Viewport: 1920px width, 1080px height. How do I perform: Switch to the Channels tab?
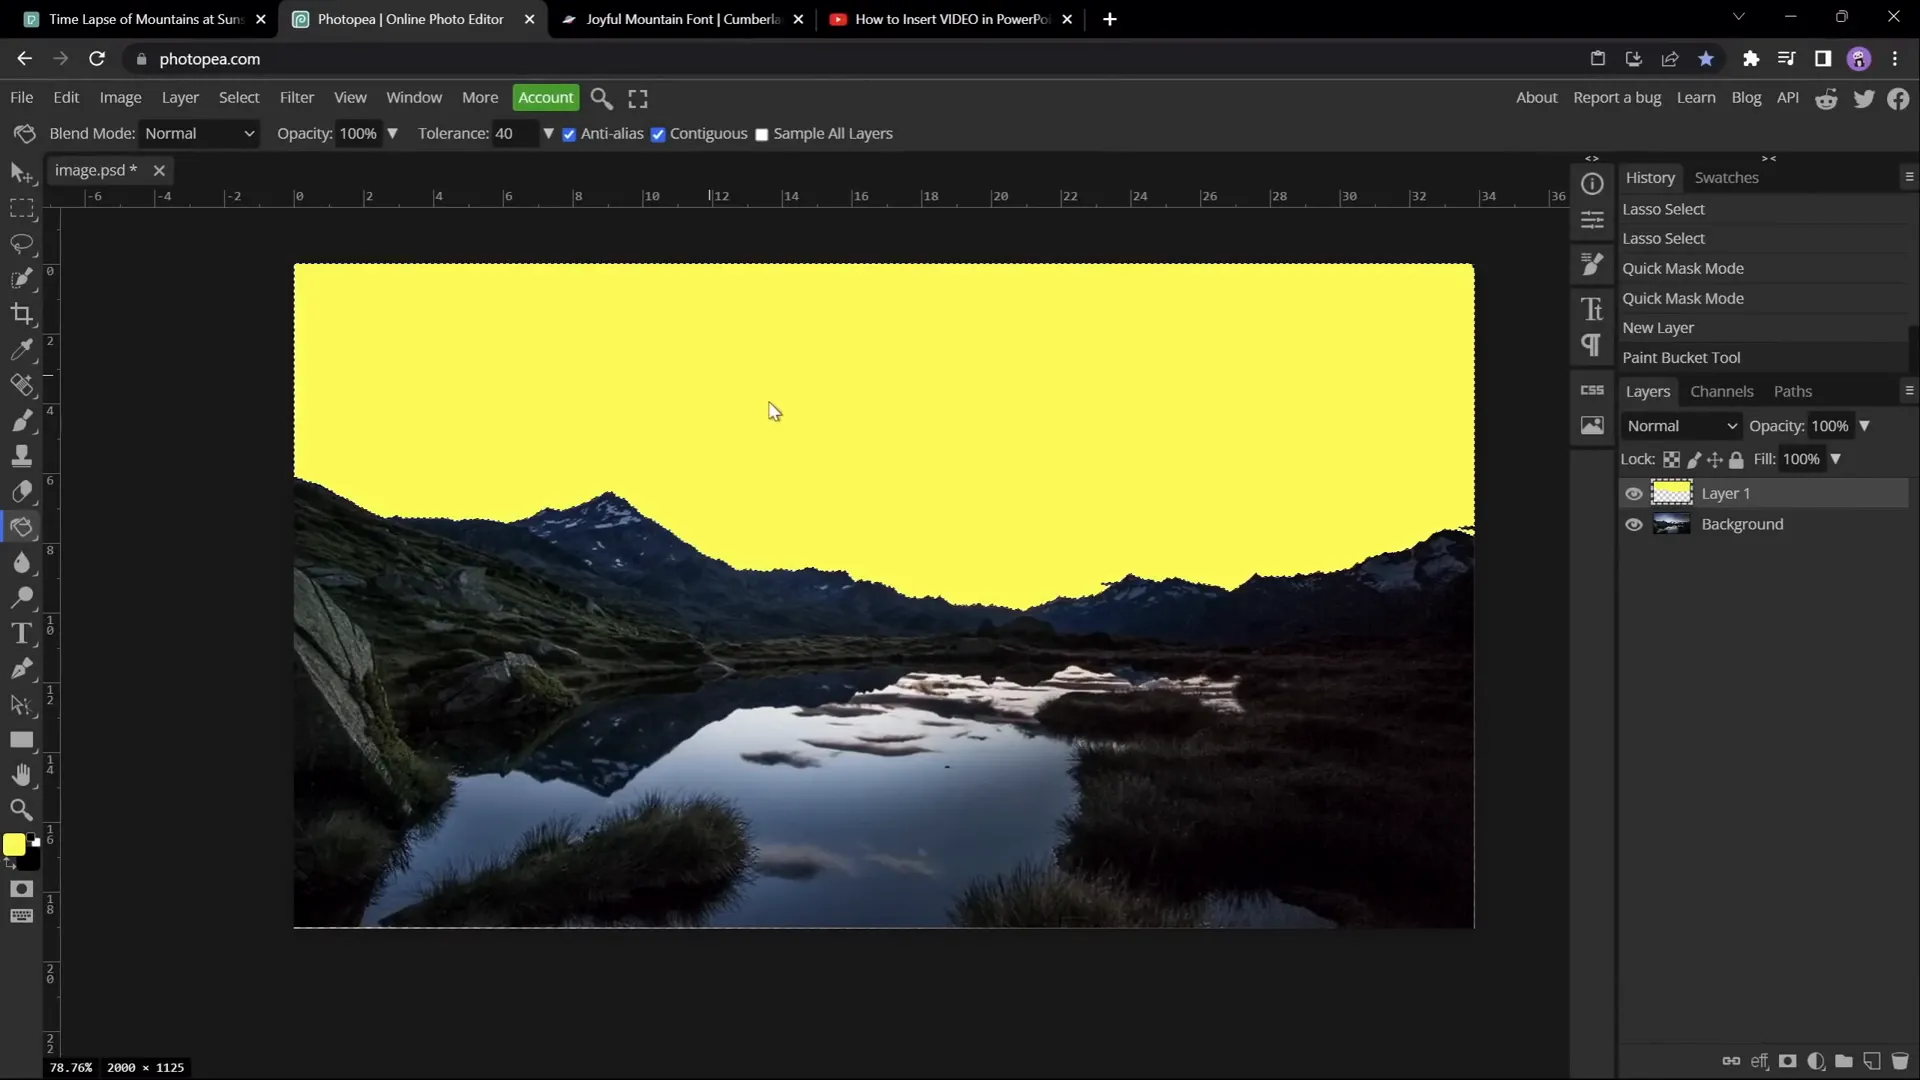point(1721,392)
